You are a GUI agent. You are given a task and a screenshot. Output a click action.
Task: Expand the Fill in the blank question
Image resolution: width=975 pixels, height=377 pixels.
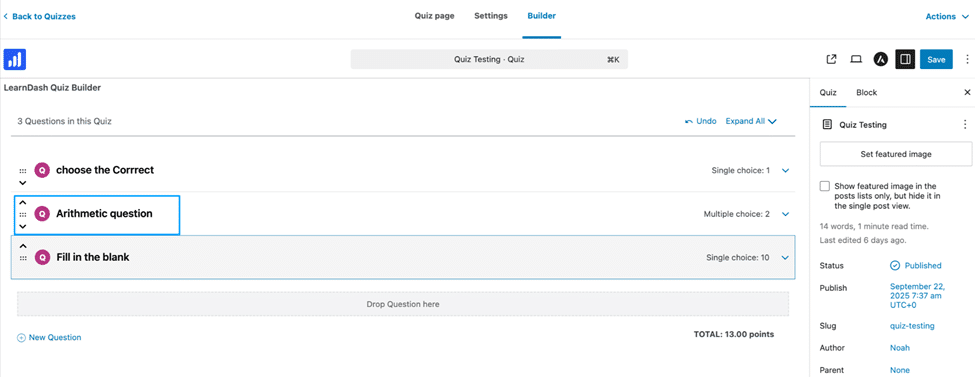pos(785,258)
